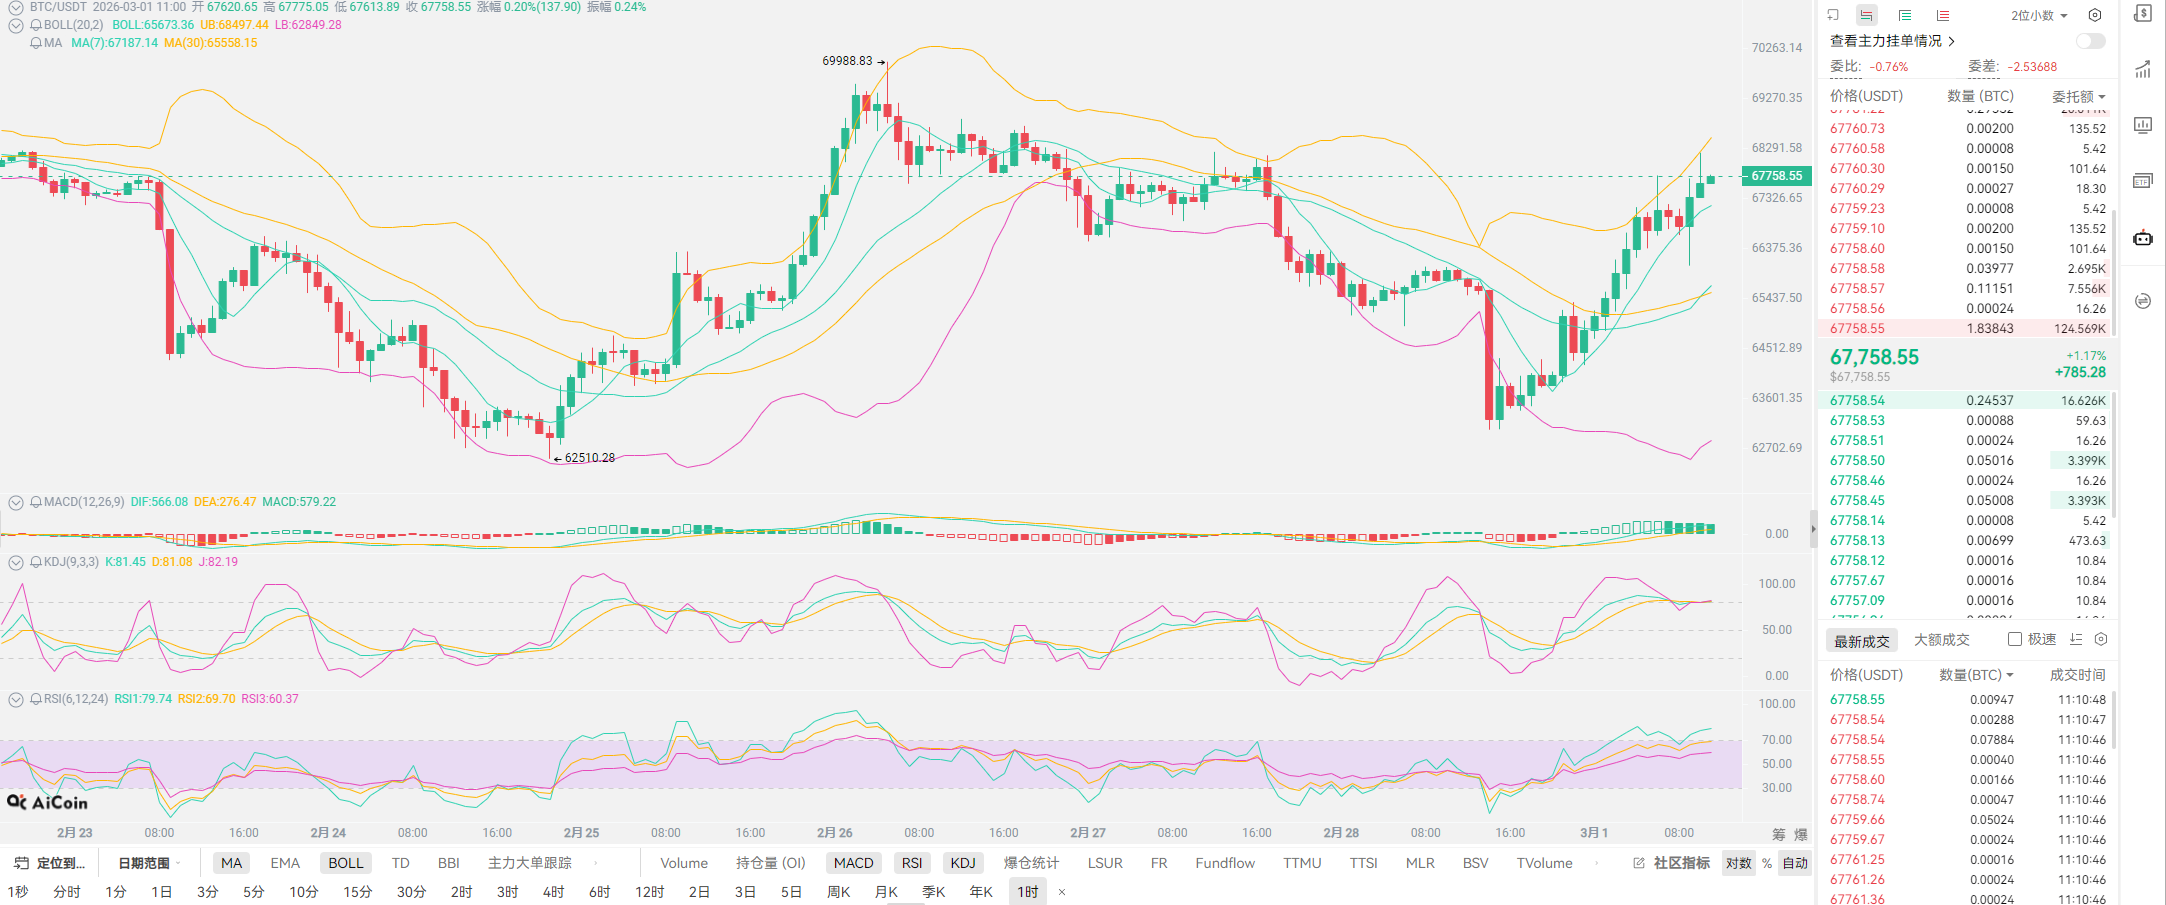2166x905 pixels.
Task: Click the current price label 67758.55 on axis
Action: click(x=1776, y=176)
